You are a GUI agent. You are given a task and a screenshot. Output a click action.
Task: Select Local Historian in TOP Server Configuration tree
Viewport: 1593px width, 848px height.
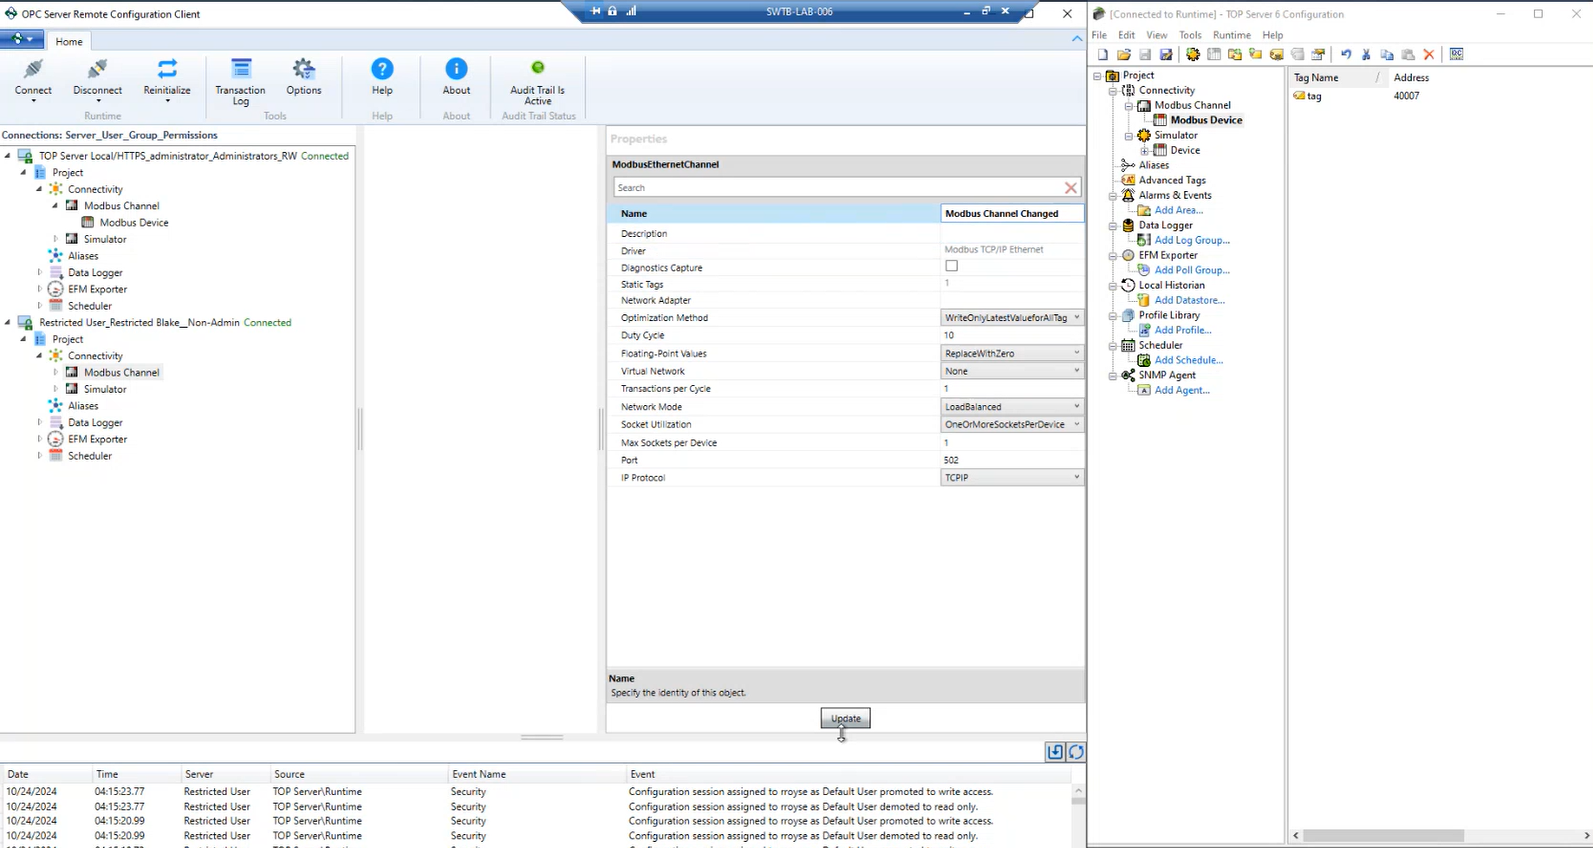pyautogui.click(x=1172, y=285)
